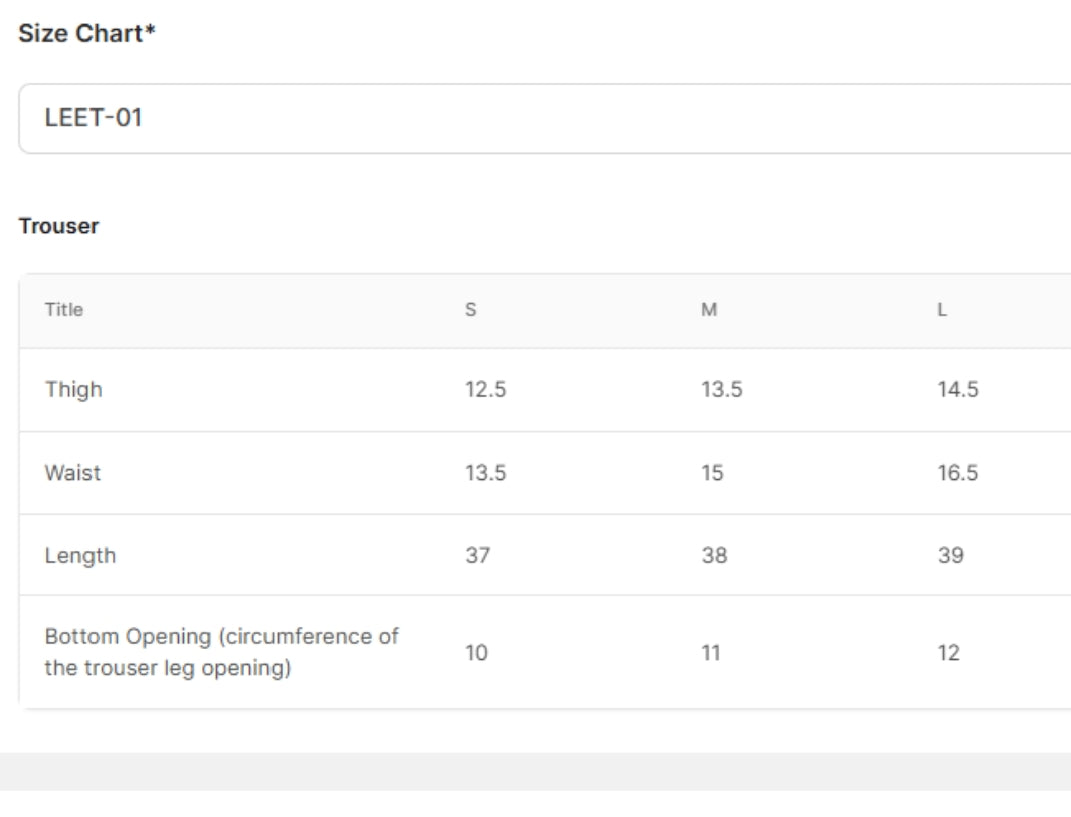Select Length value 39 for size L

950,555
